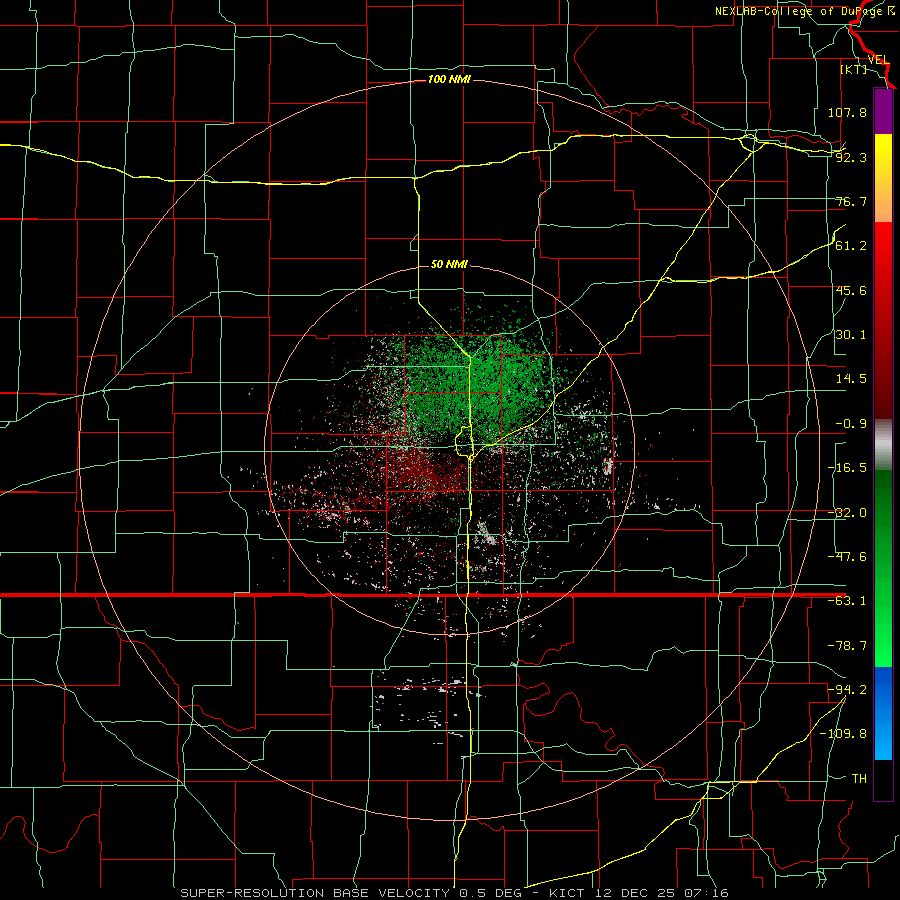Pick the gray near-zero segment of color bar
The image size is (900, 900).
pyautogui.click(x=883, y=444)
